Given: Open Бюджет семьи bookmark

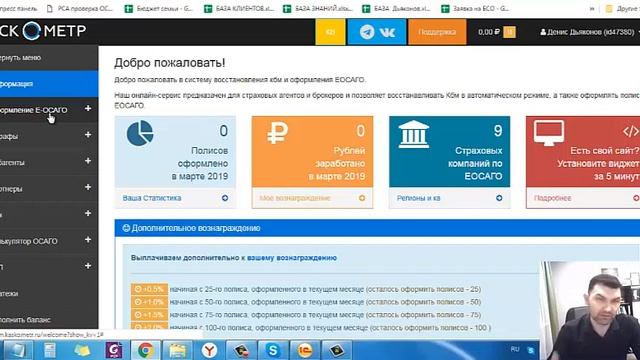Looking at the screenshot, I should click(x=159, y=8).
